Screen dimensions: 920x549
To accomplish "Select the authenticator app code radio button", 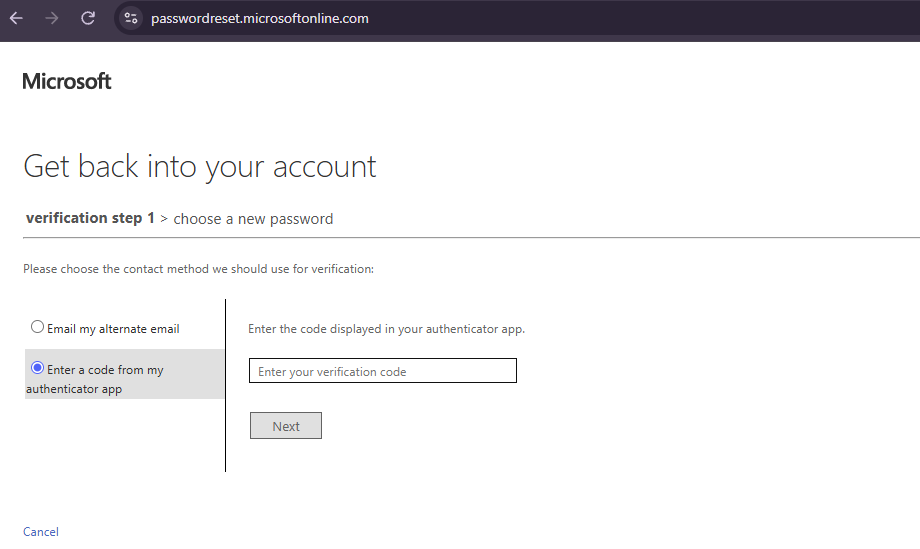I will (x=38, y=368).
